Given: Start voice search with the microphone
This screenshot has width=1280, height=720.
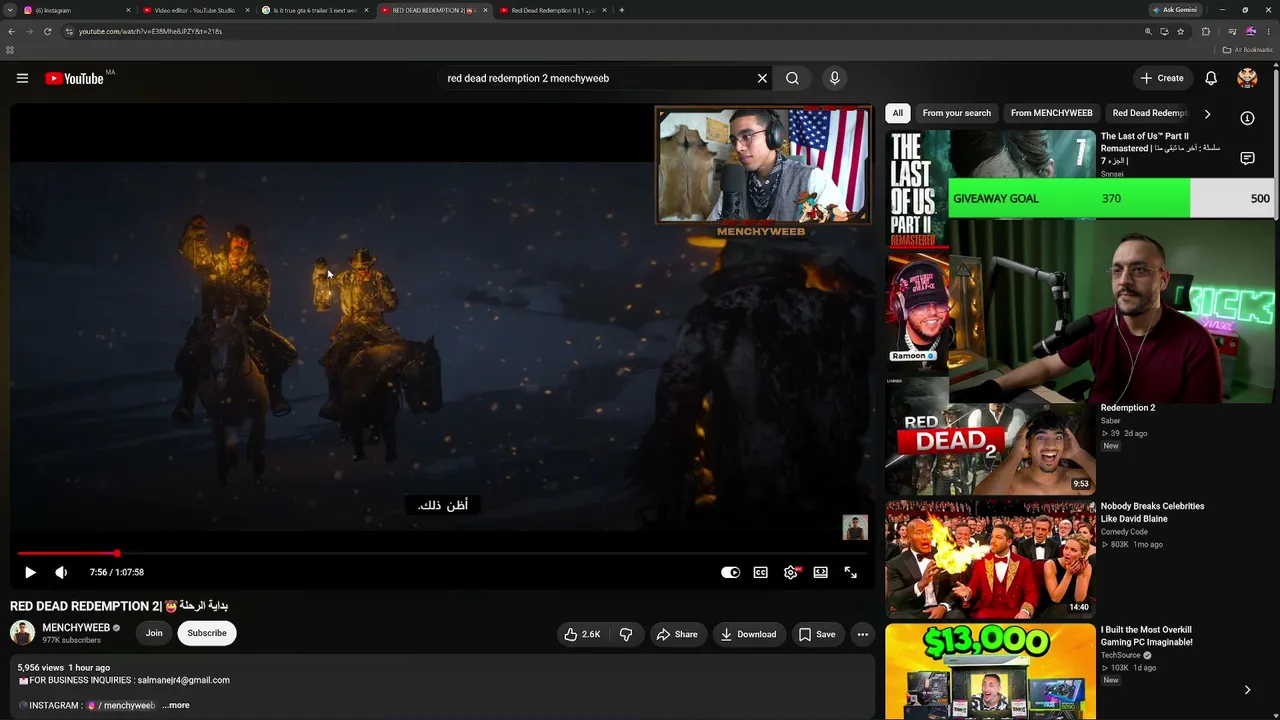Looking at the screenshot, I should pos(834,78).
